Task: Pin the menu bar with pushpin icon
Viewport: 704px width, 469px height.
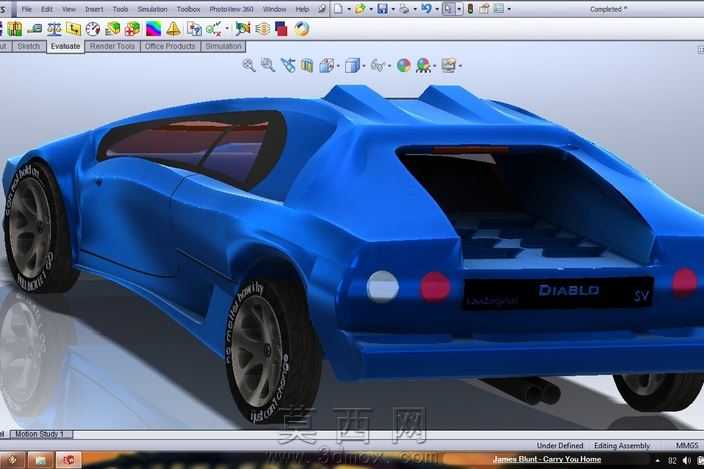Action: click(321, 9)
